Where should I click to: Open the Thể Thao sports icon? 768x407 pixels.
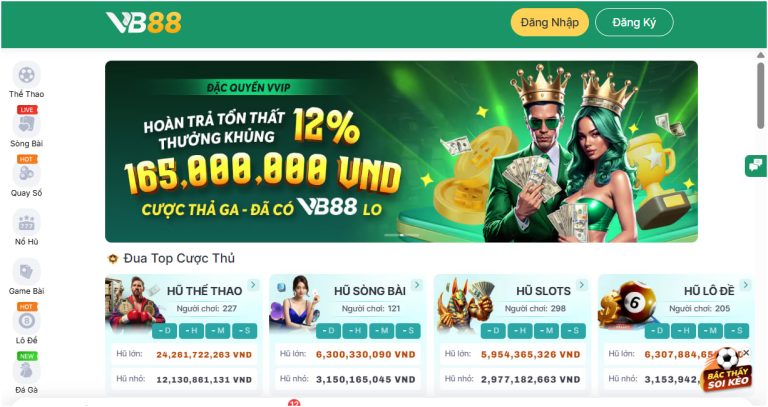coord(26,75)
